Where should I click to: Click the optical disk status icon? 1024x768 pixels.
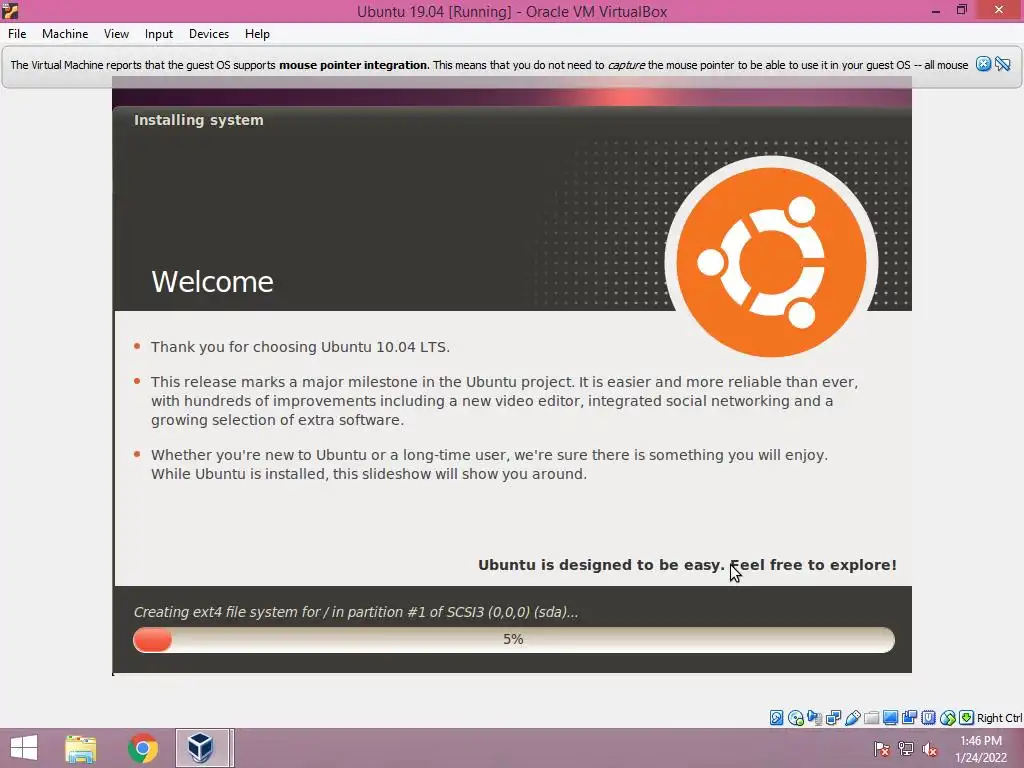pyautogui.click(x=795, y=718)
